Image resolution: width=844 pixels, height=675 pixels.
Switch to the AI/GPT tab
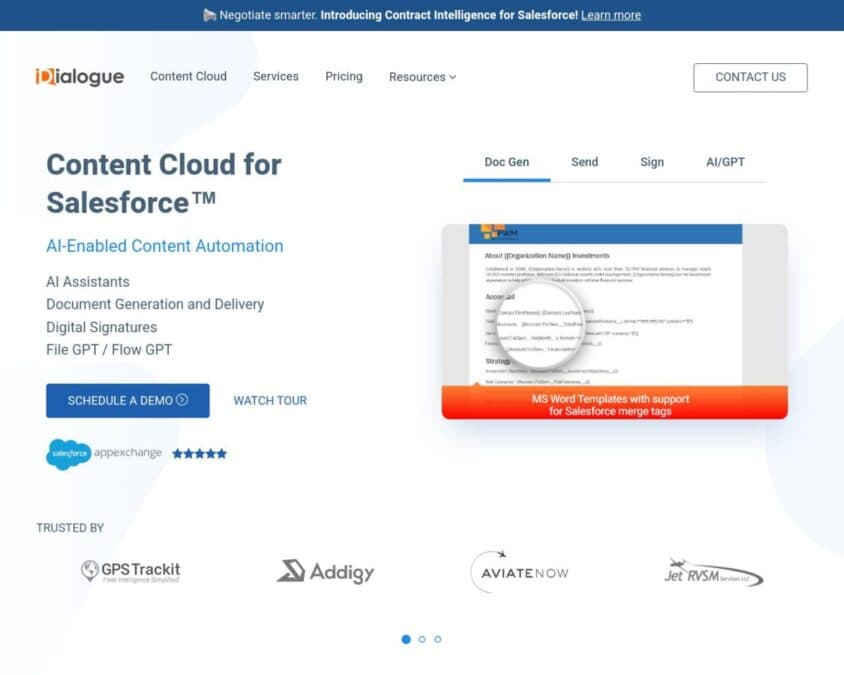725,162
